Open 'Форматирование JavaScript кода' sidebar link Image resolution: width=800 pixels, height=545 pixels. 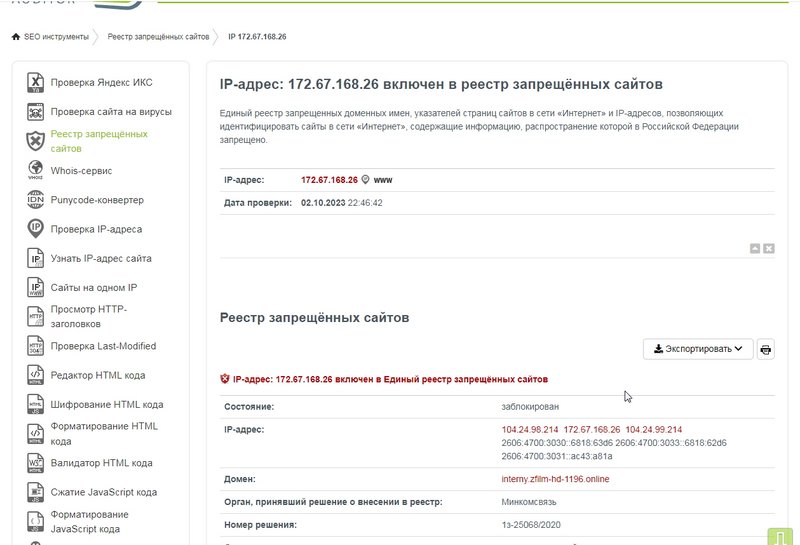(90, 522)
